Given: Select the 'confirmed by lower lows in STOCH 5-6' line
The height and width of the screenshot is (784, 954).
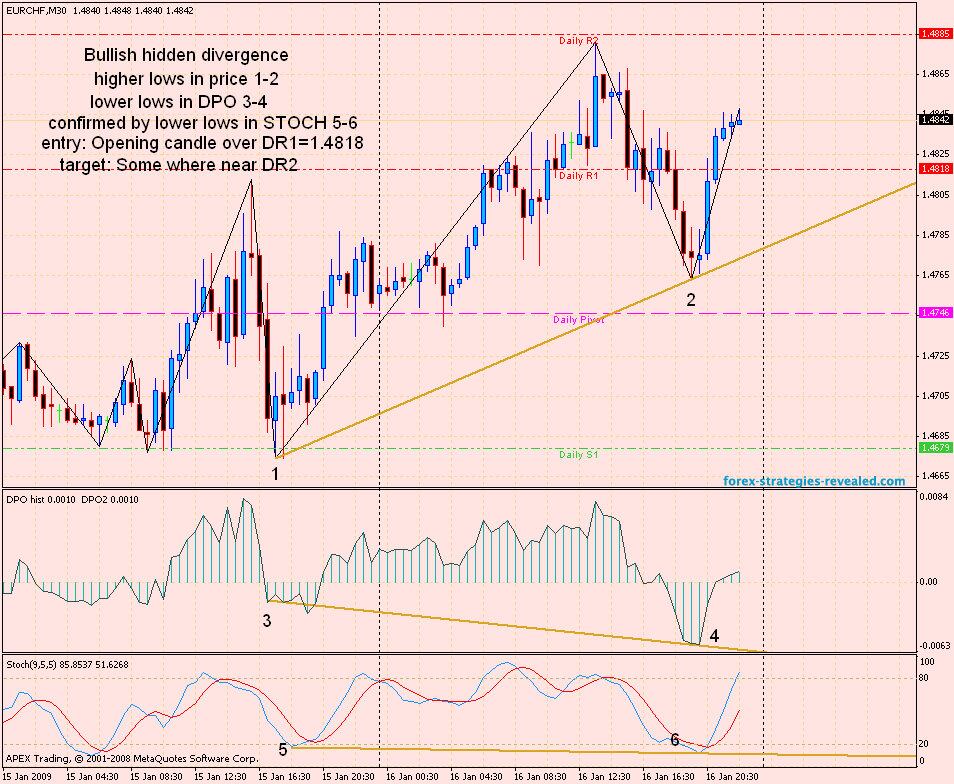Looking at the screenshot, I should [203, 123].
